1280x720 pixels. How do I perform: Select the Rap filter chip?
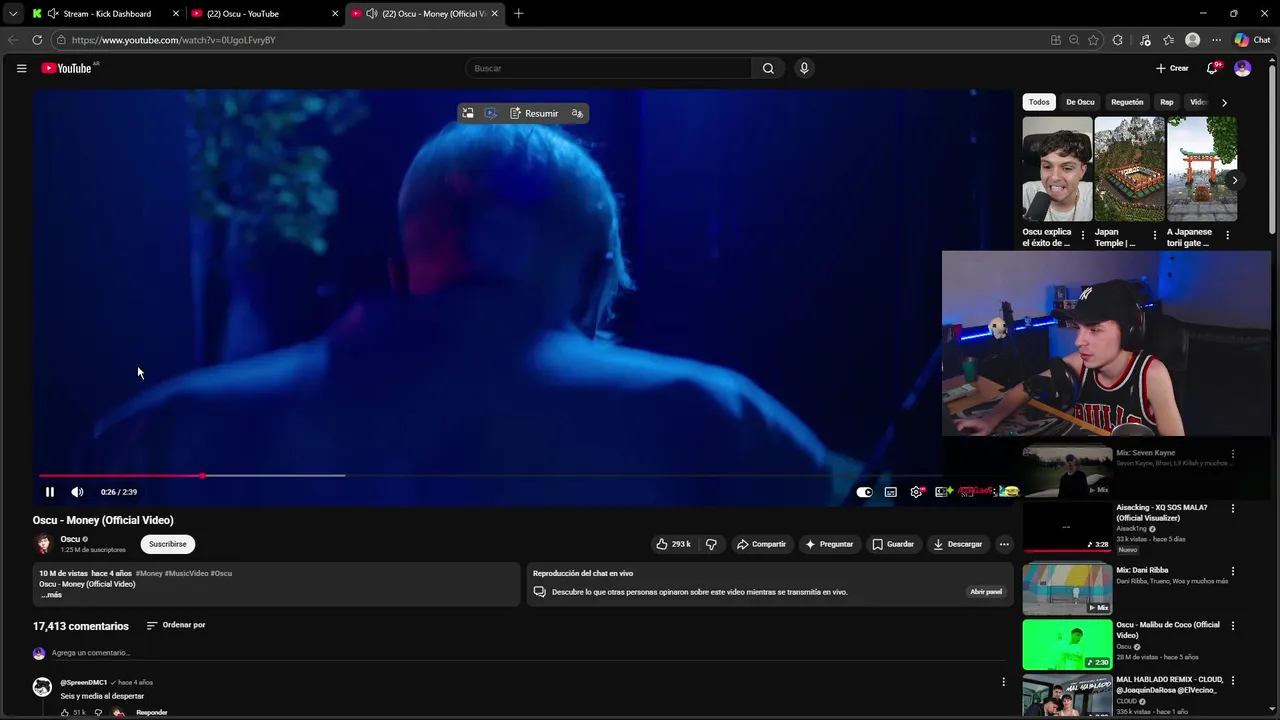(1166, 102)
